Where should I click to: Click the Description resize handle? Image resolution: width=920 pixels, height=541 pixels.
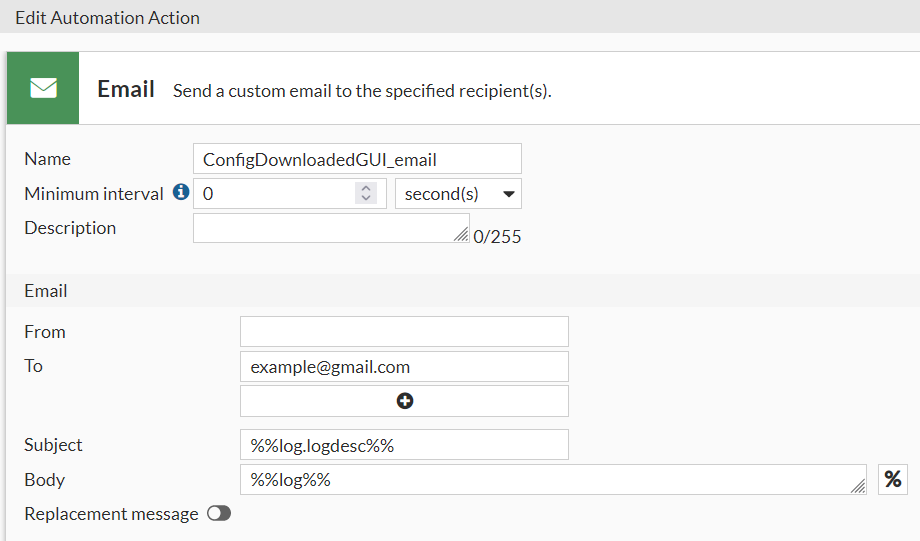tap(460, 235)
